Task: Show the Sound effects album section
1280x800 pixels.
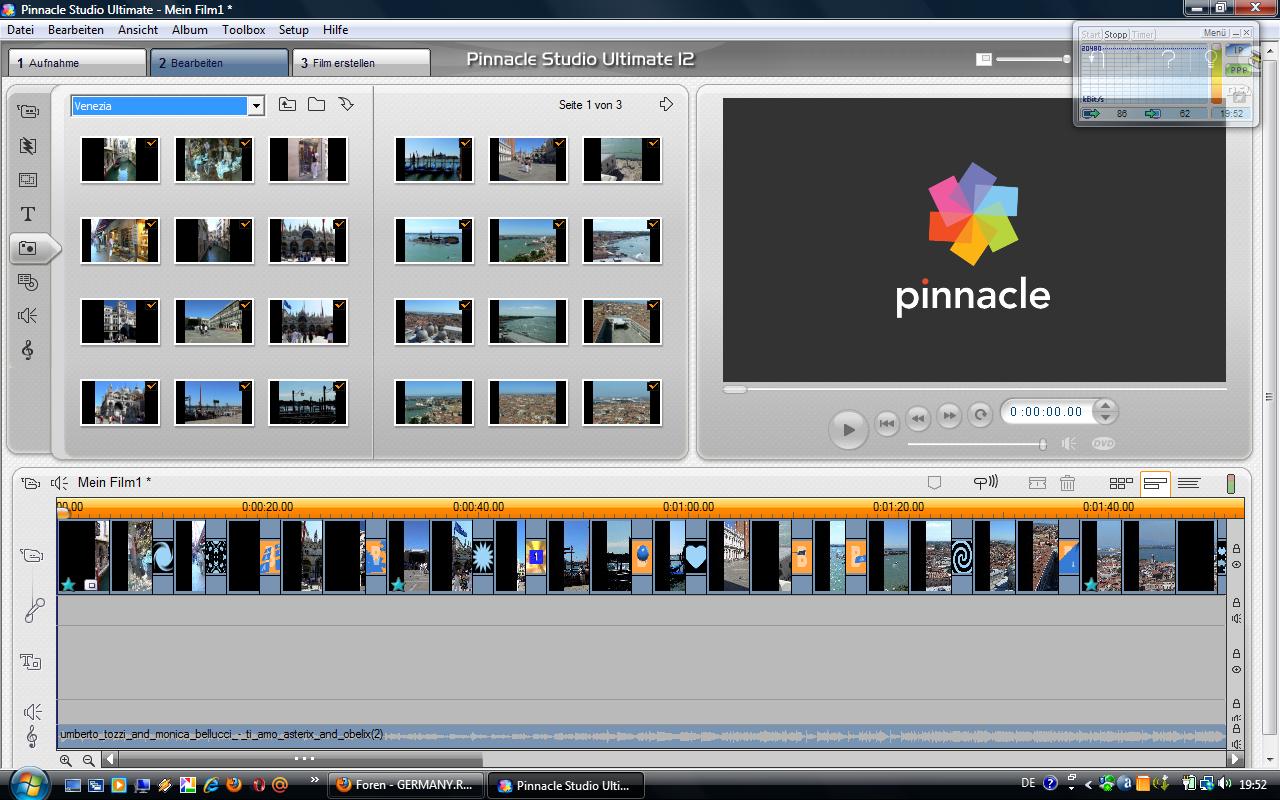Action: tap(28, 316)
